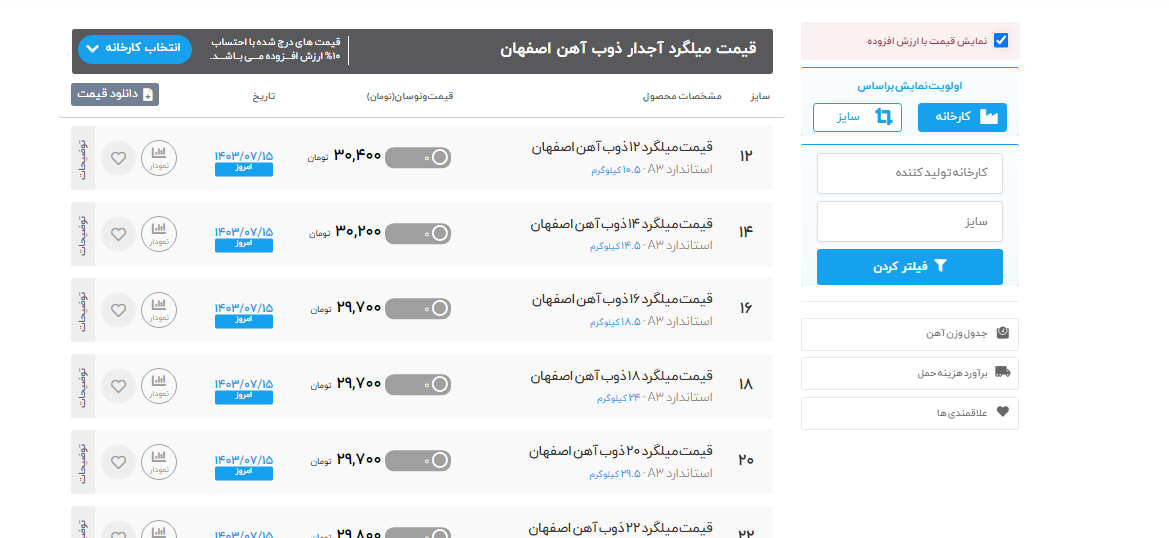1169x538 pixels.
Task: Favorite the size 18 rebar with heart icon
Action: [118, 386]
